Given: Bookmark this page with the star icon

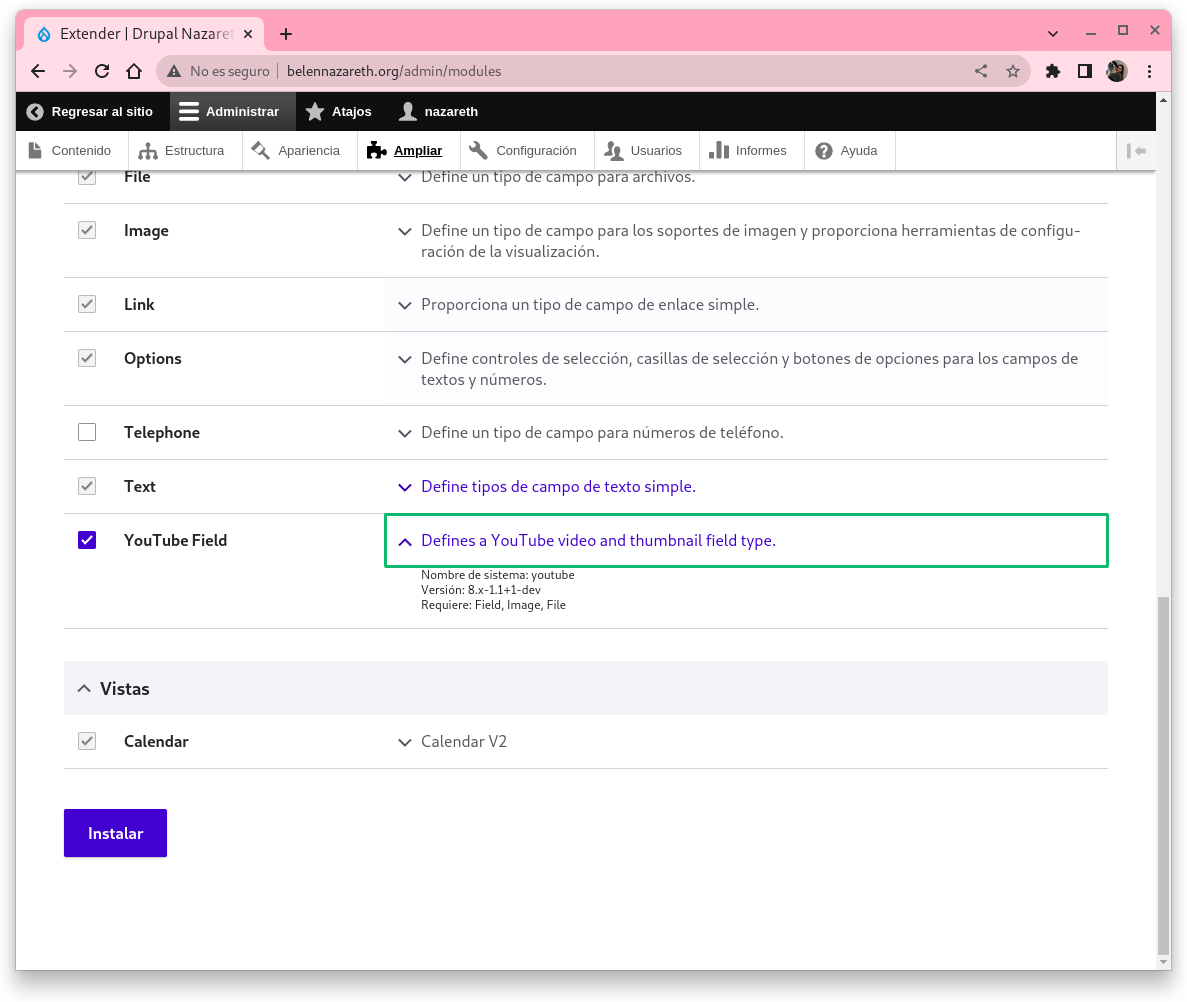Looking at the screenshot, I should (x=1012, y=71).
